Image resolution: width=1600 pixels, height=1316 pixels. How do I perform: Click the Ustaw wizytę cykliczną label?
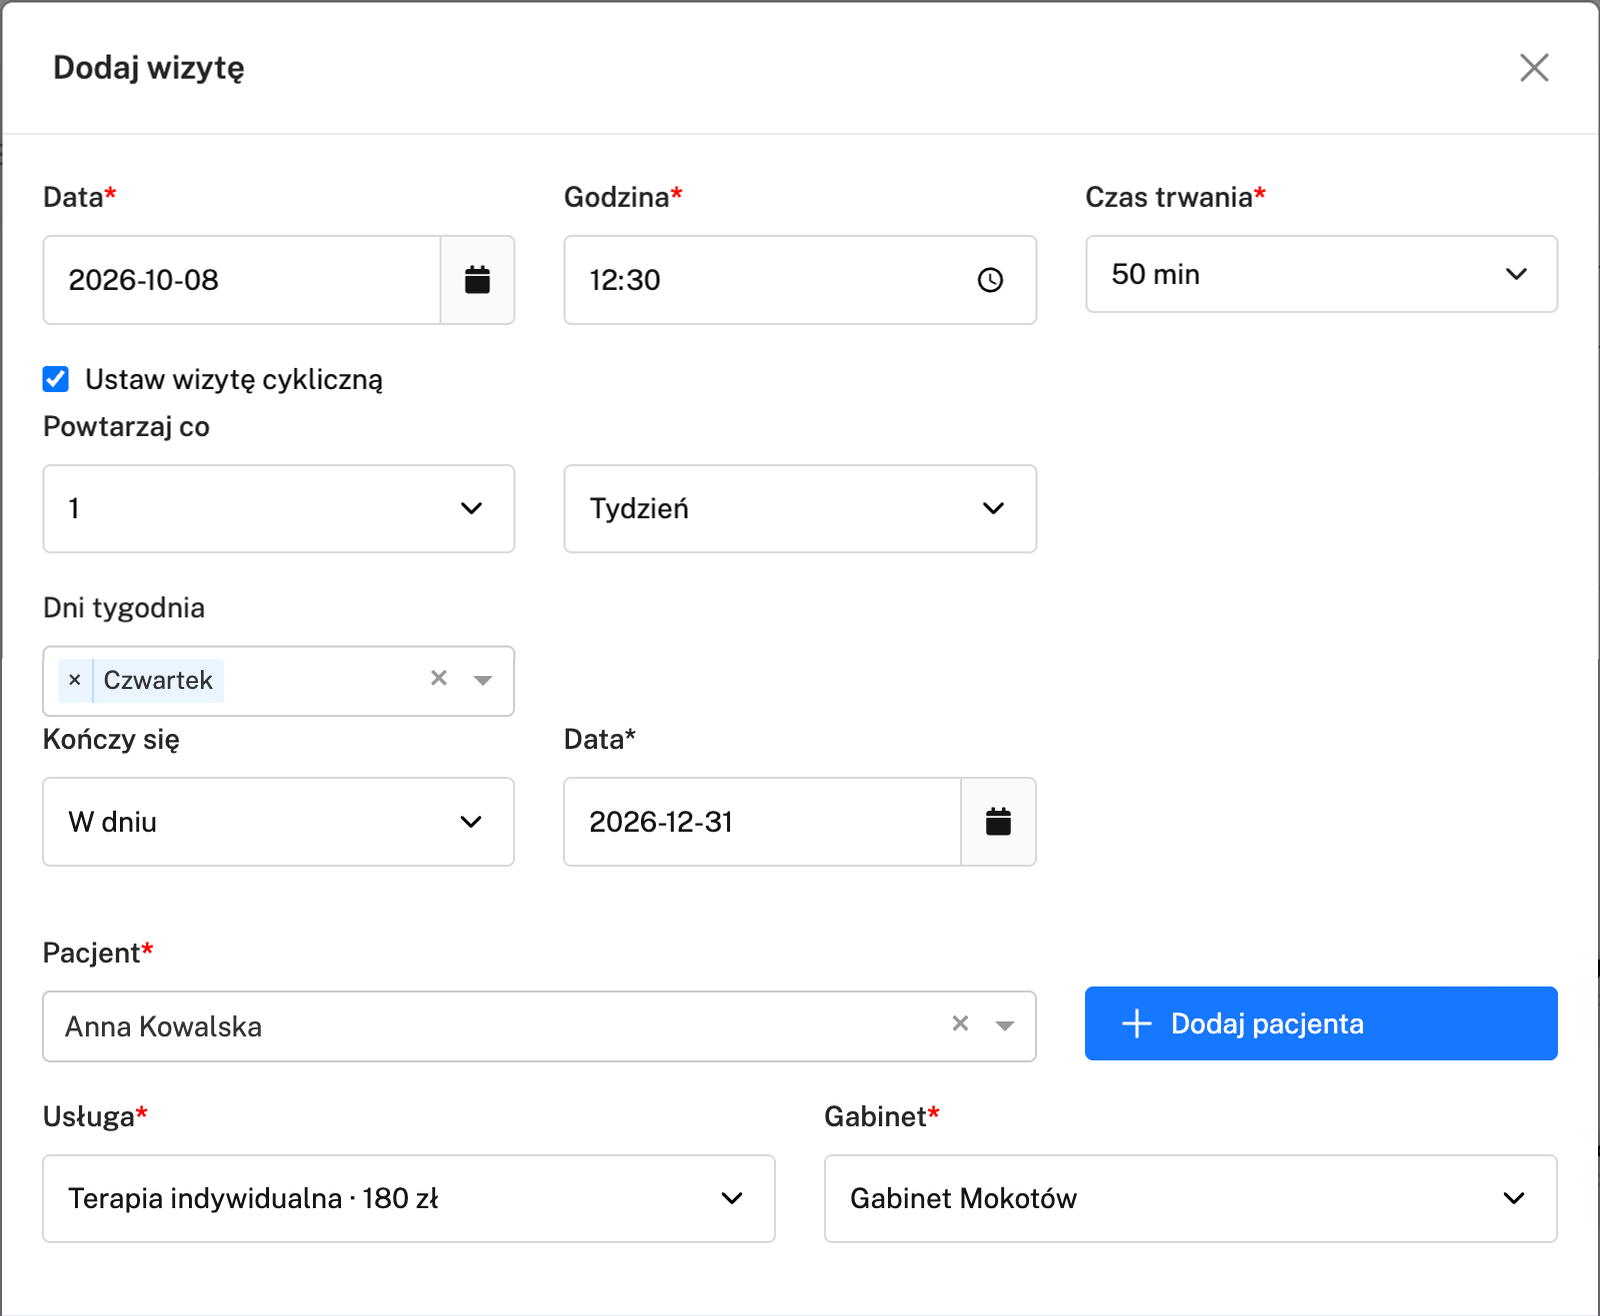[234, 380]
